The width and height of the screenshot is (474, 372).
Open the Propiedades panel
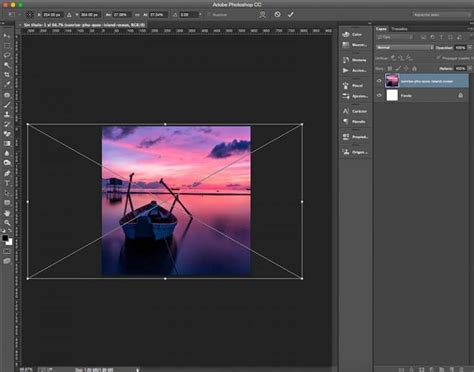[355, 137]
